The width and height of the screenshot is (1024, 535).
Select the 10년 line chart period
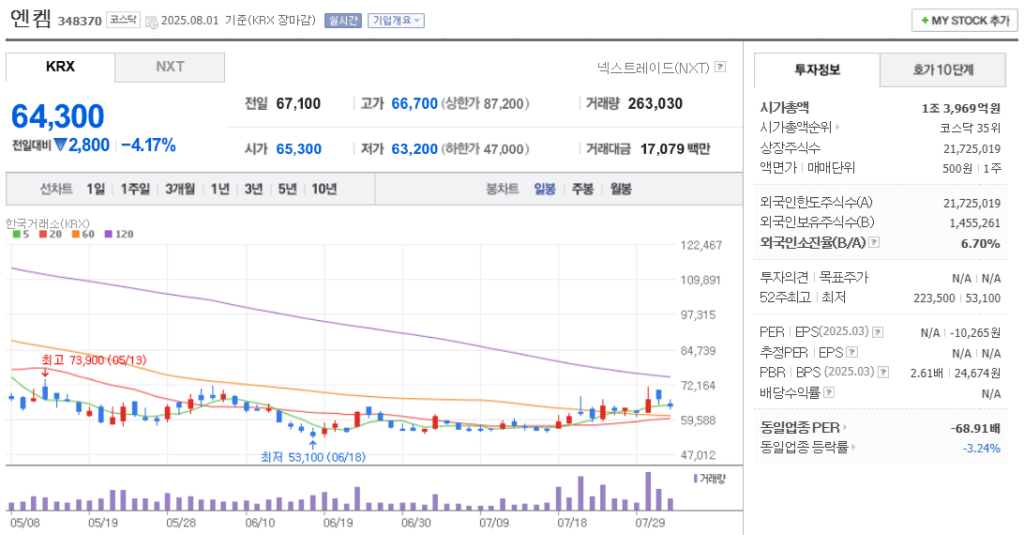tap(324, 189)
